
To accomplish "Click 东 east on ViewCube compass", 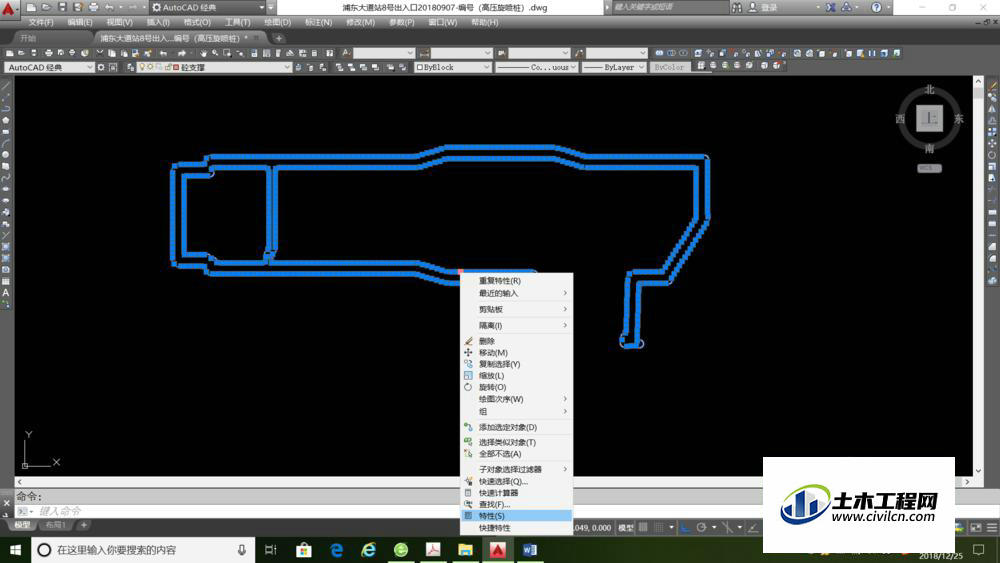I will 959,119.
